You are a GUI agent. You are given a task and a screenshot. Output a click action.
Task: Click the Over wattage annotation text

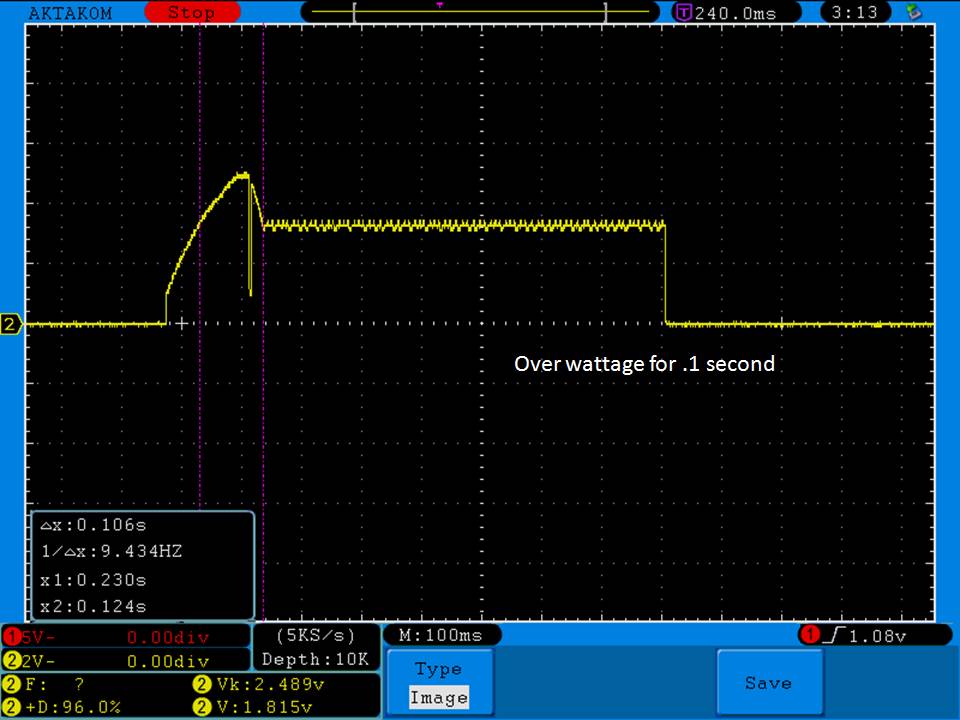(644, 364)
